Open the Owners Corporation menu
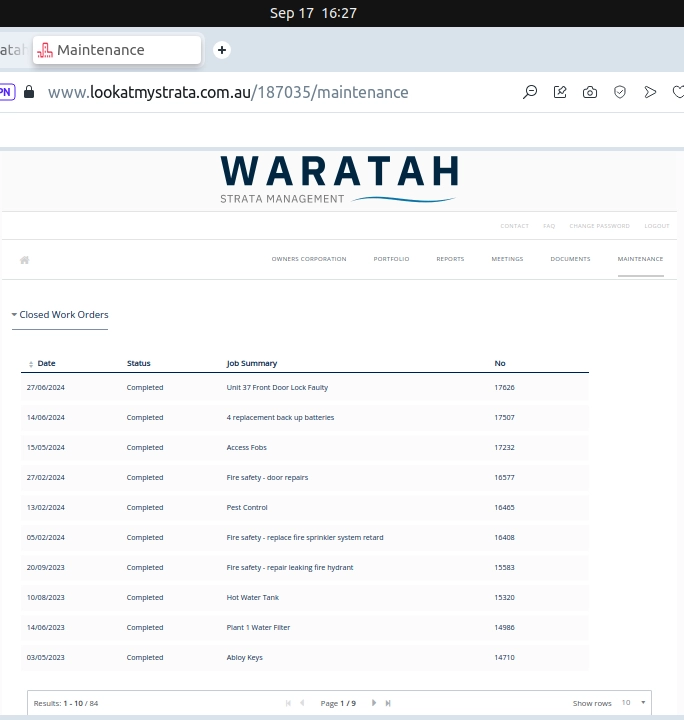 pos(309,259)
